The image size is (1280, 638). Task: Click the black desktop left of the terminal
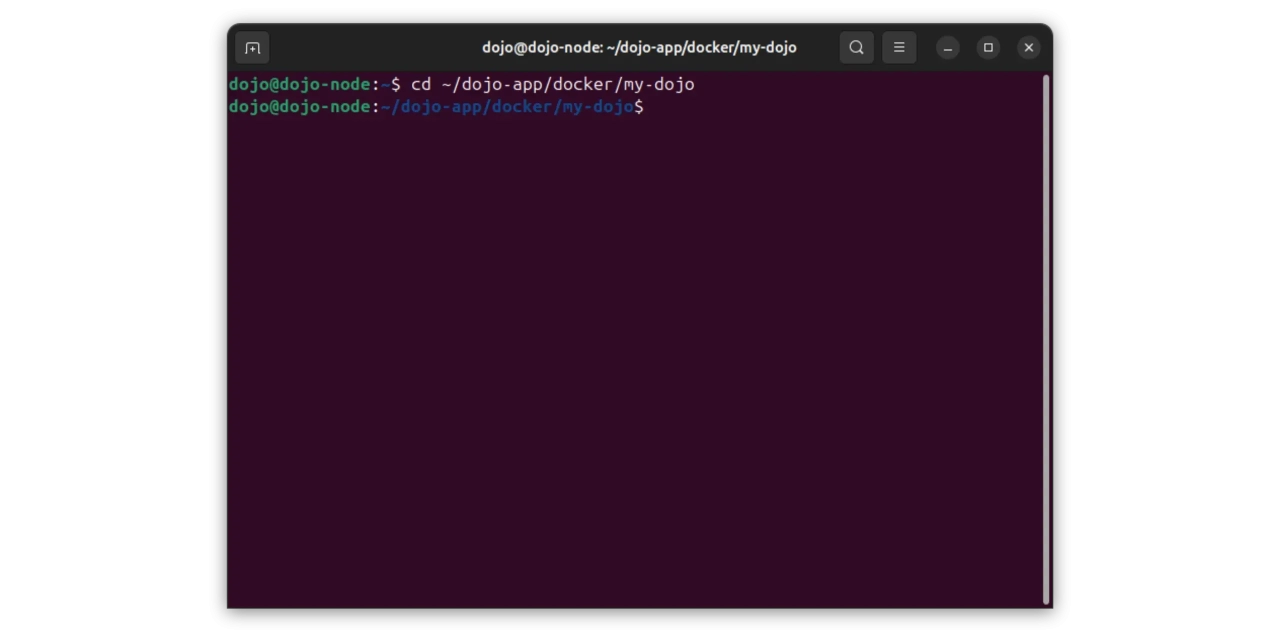110,320
